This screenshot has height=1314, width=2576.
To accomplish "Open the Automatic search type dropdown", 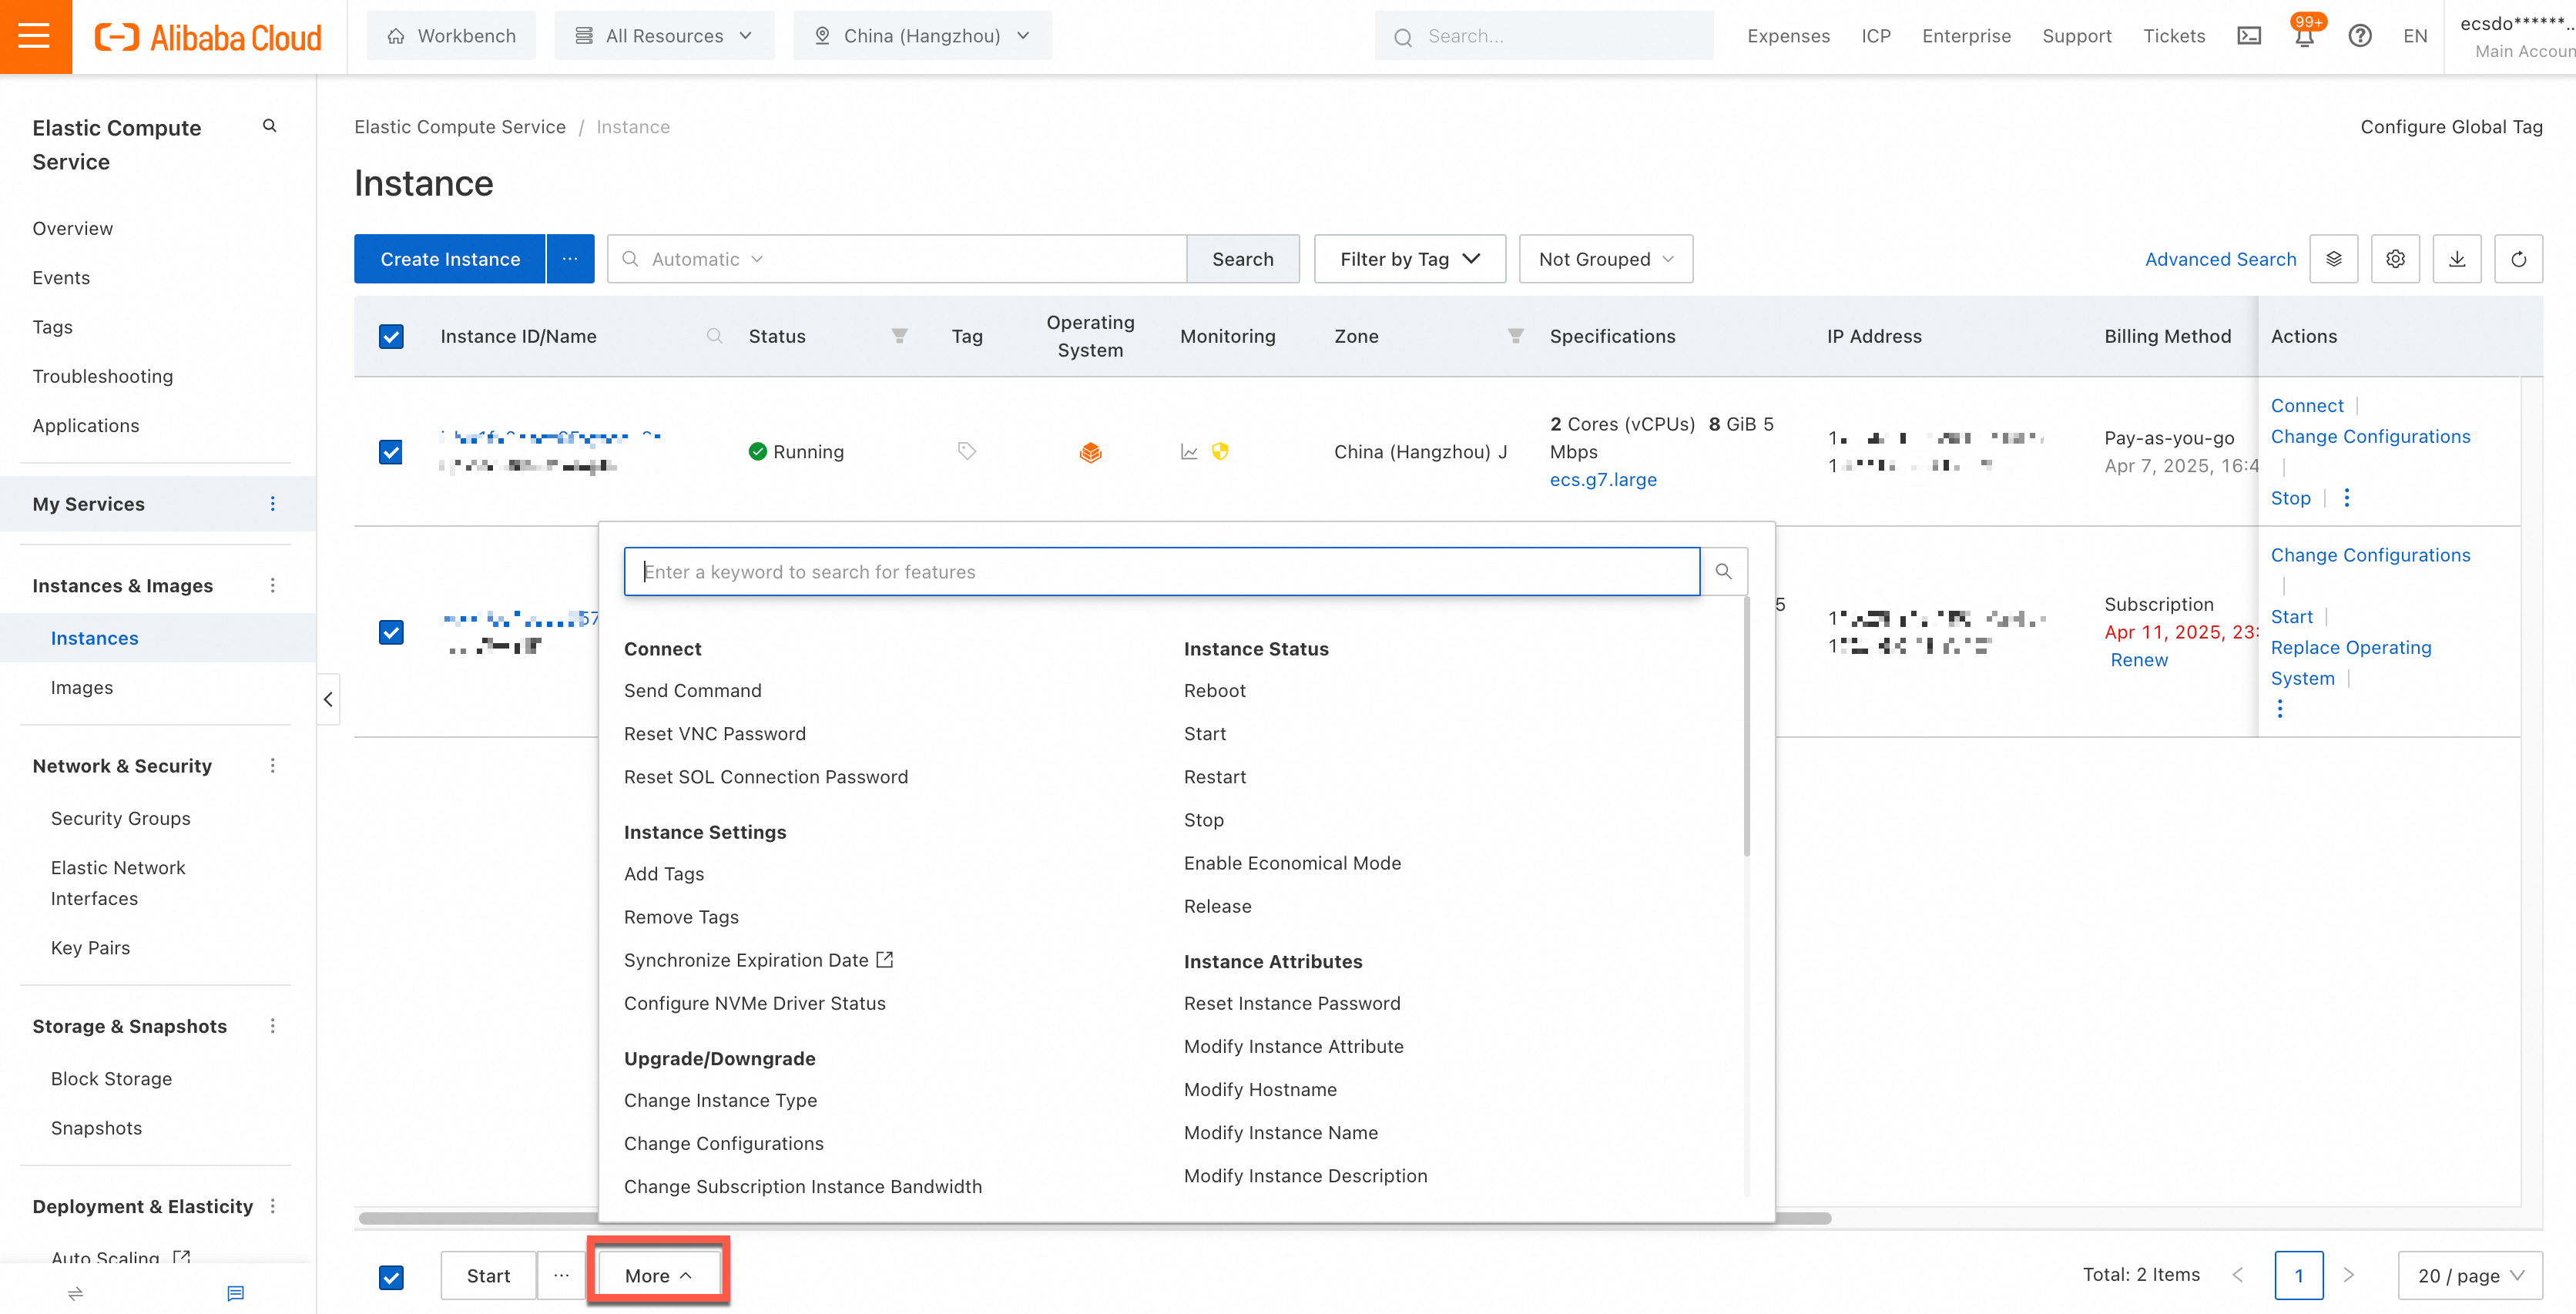I will click(707, 259).
